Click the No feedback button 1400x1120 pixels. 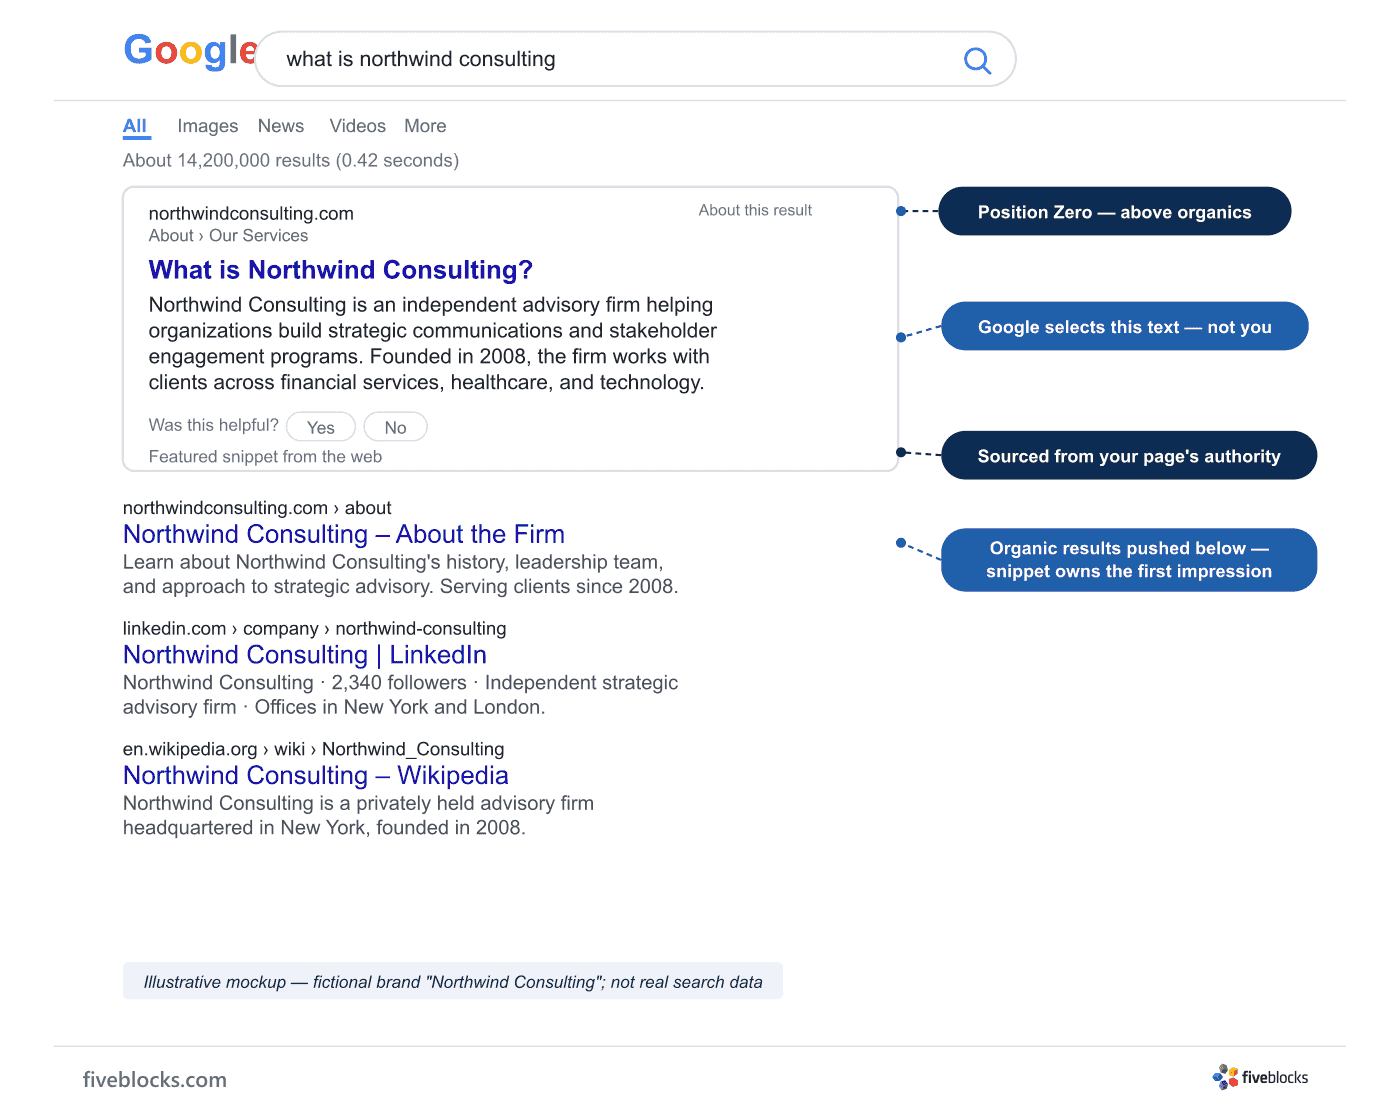point(396,427)
